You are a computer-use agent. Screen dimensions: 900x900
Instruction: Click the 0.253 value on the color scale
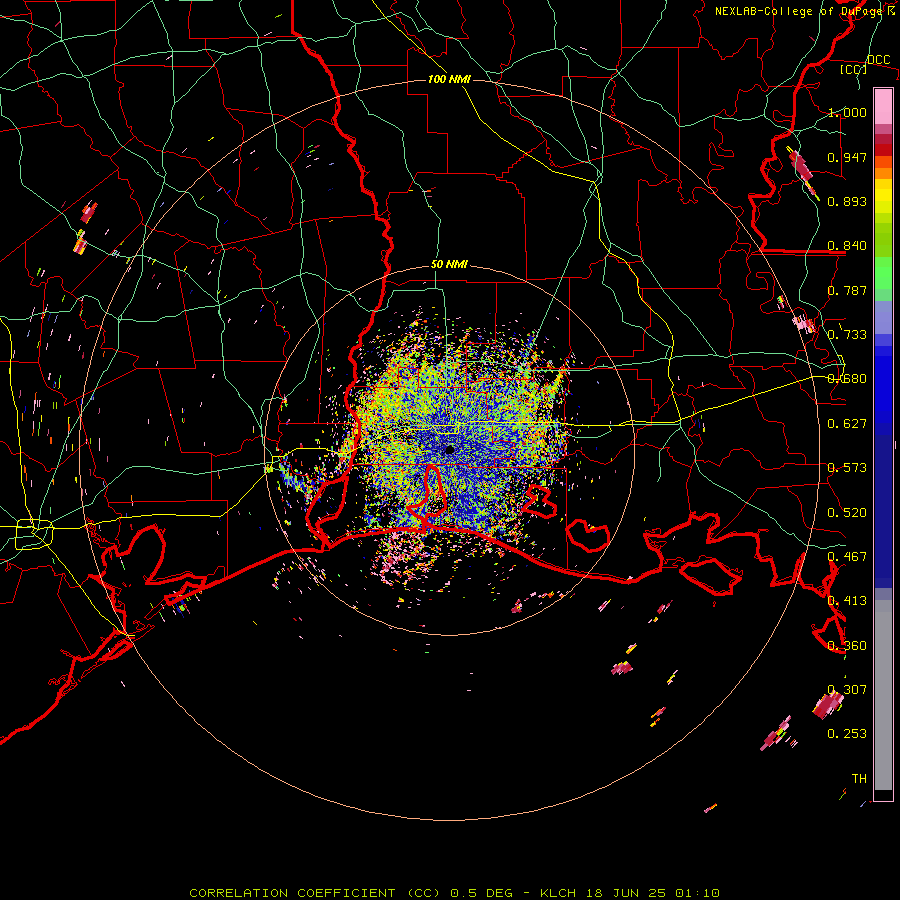847,734
